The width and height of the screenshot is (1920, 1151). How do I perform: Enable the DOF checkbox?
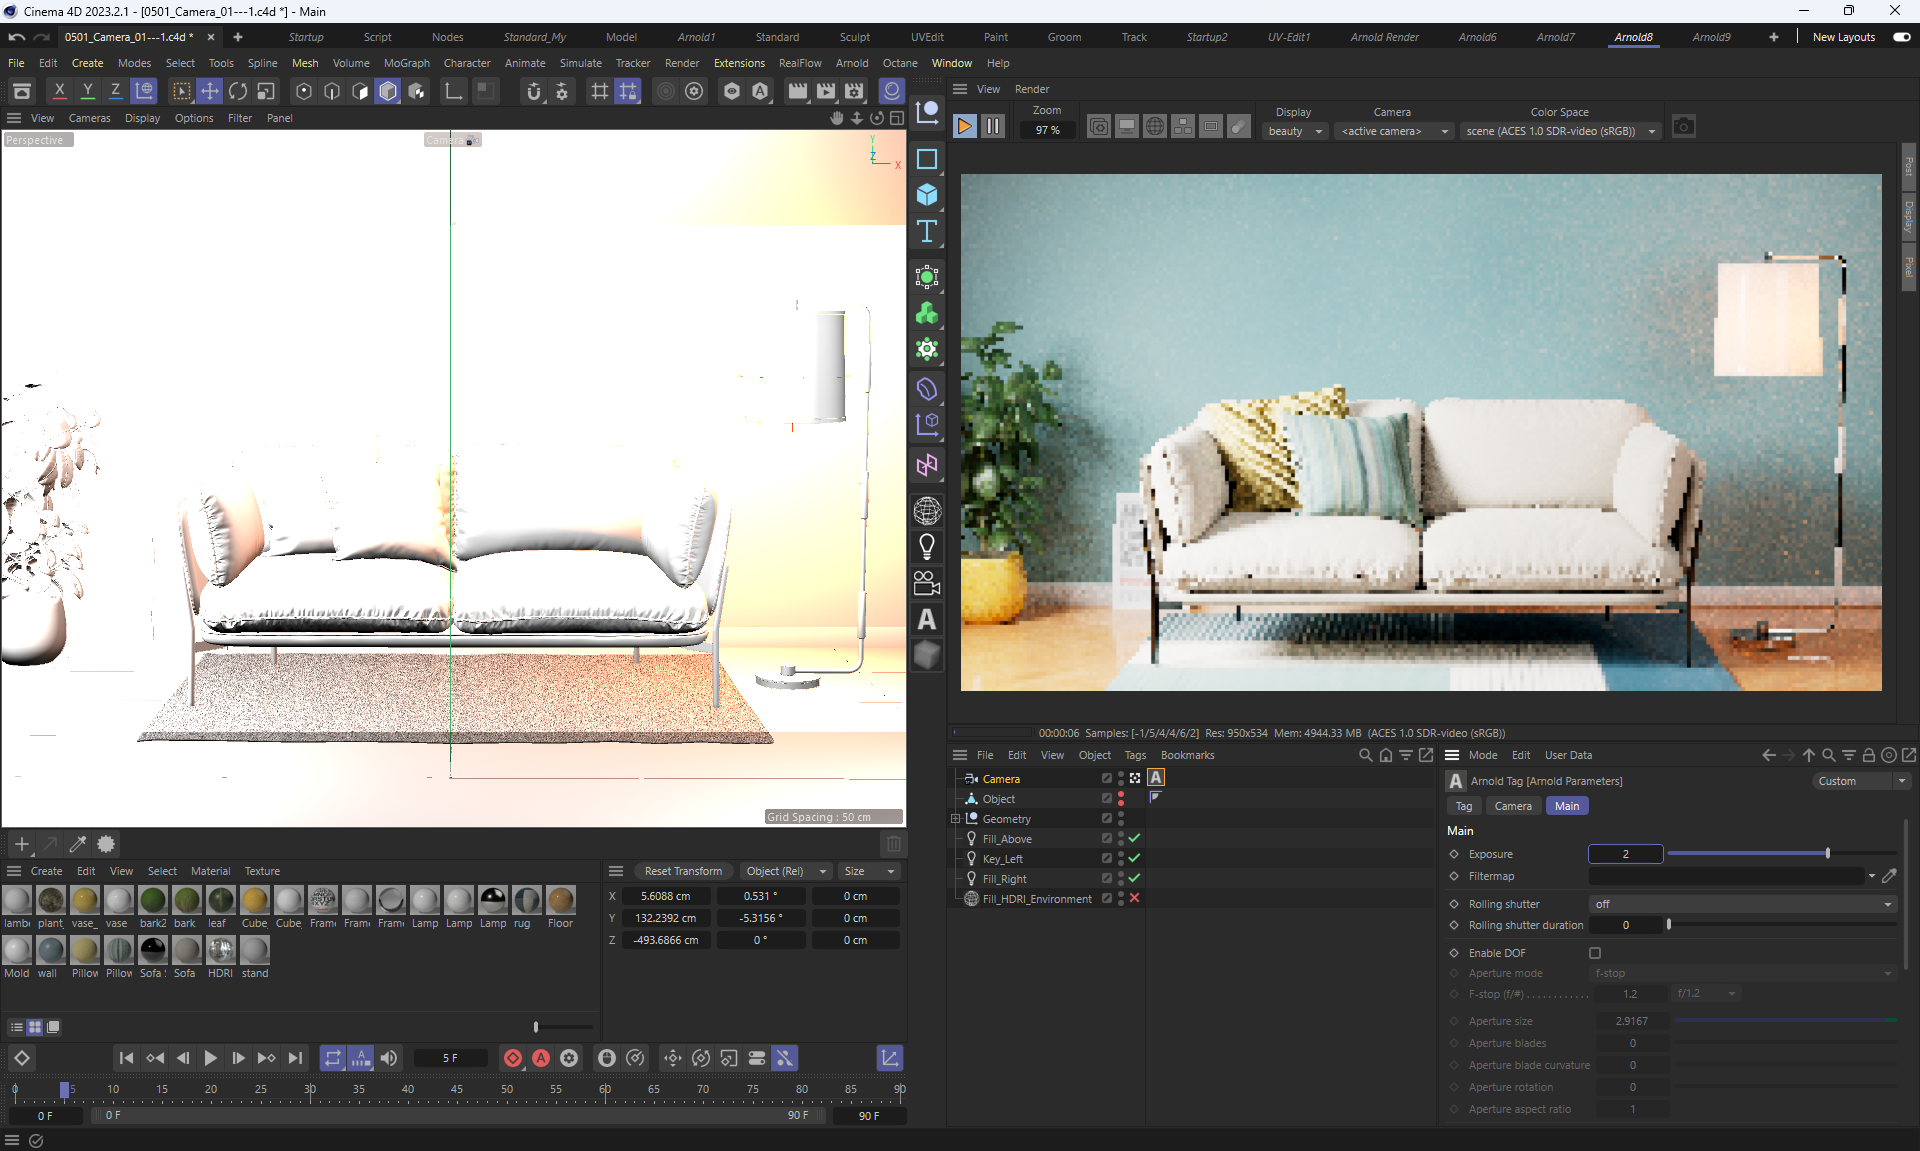coord(1595,953)
